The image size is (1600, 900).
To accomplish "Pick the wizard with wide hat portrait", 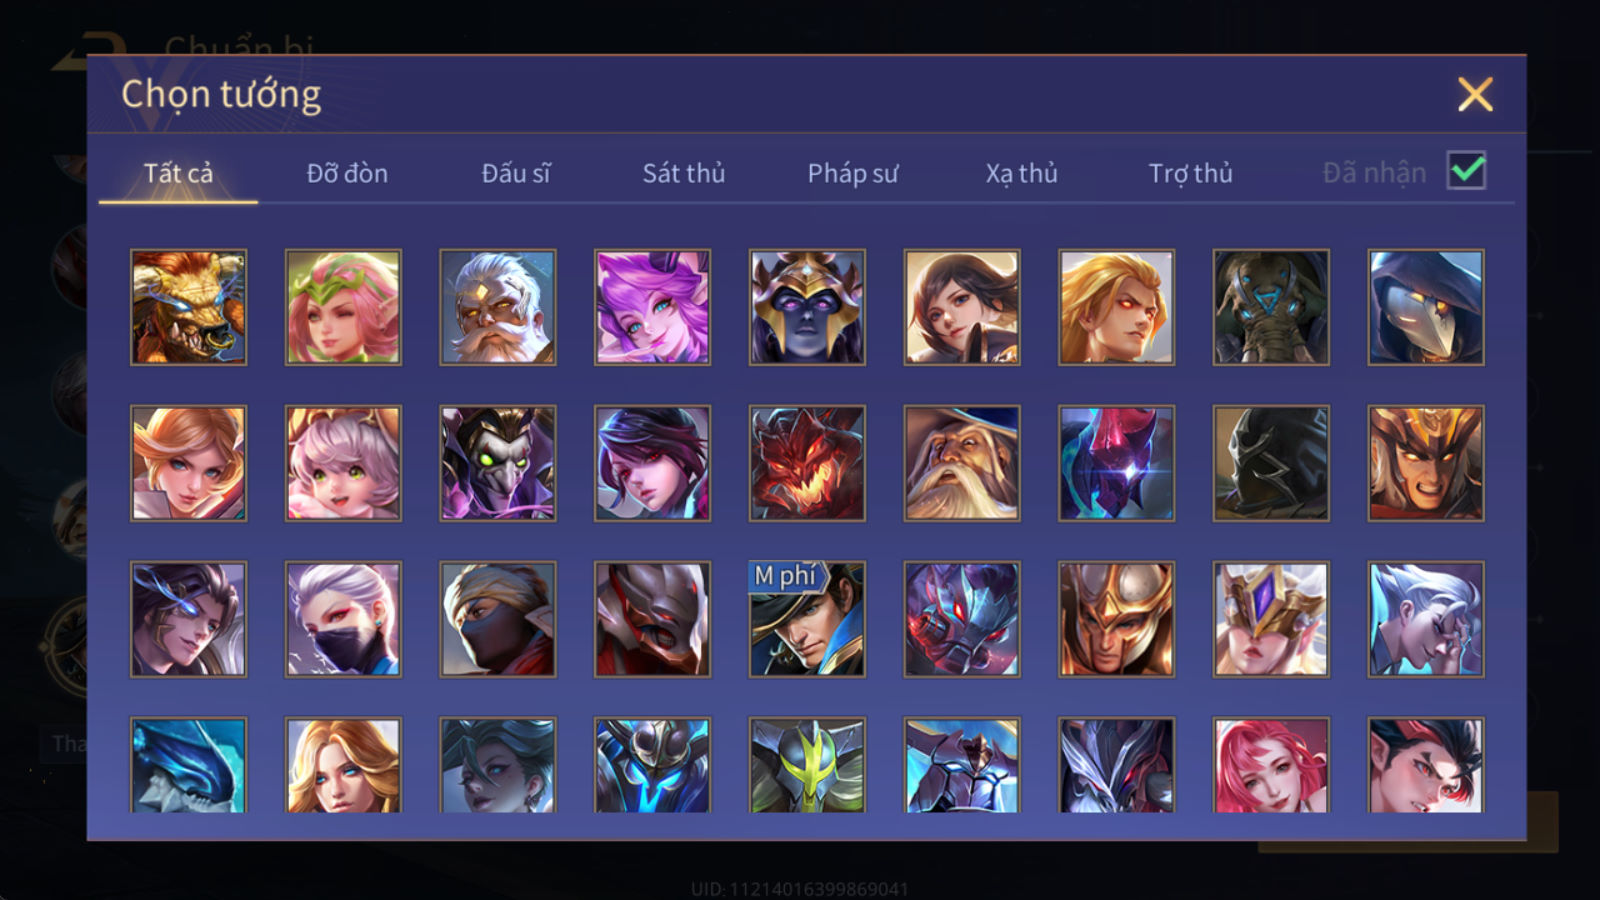I will click(962, 463).
